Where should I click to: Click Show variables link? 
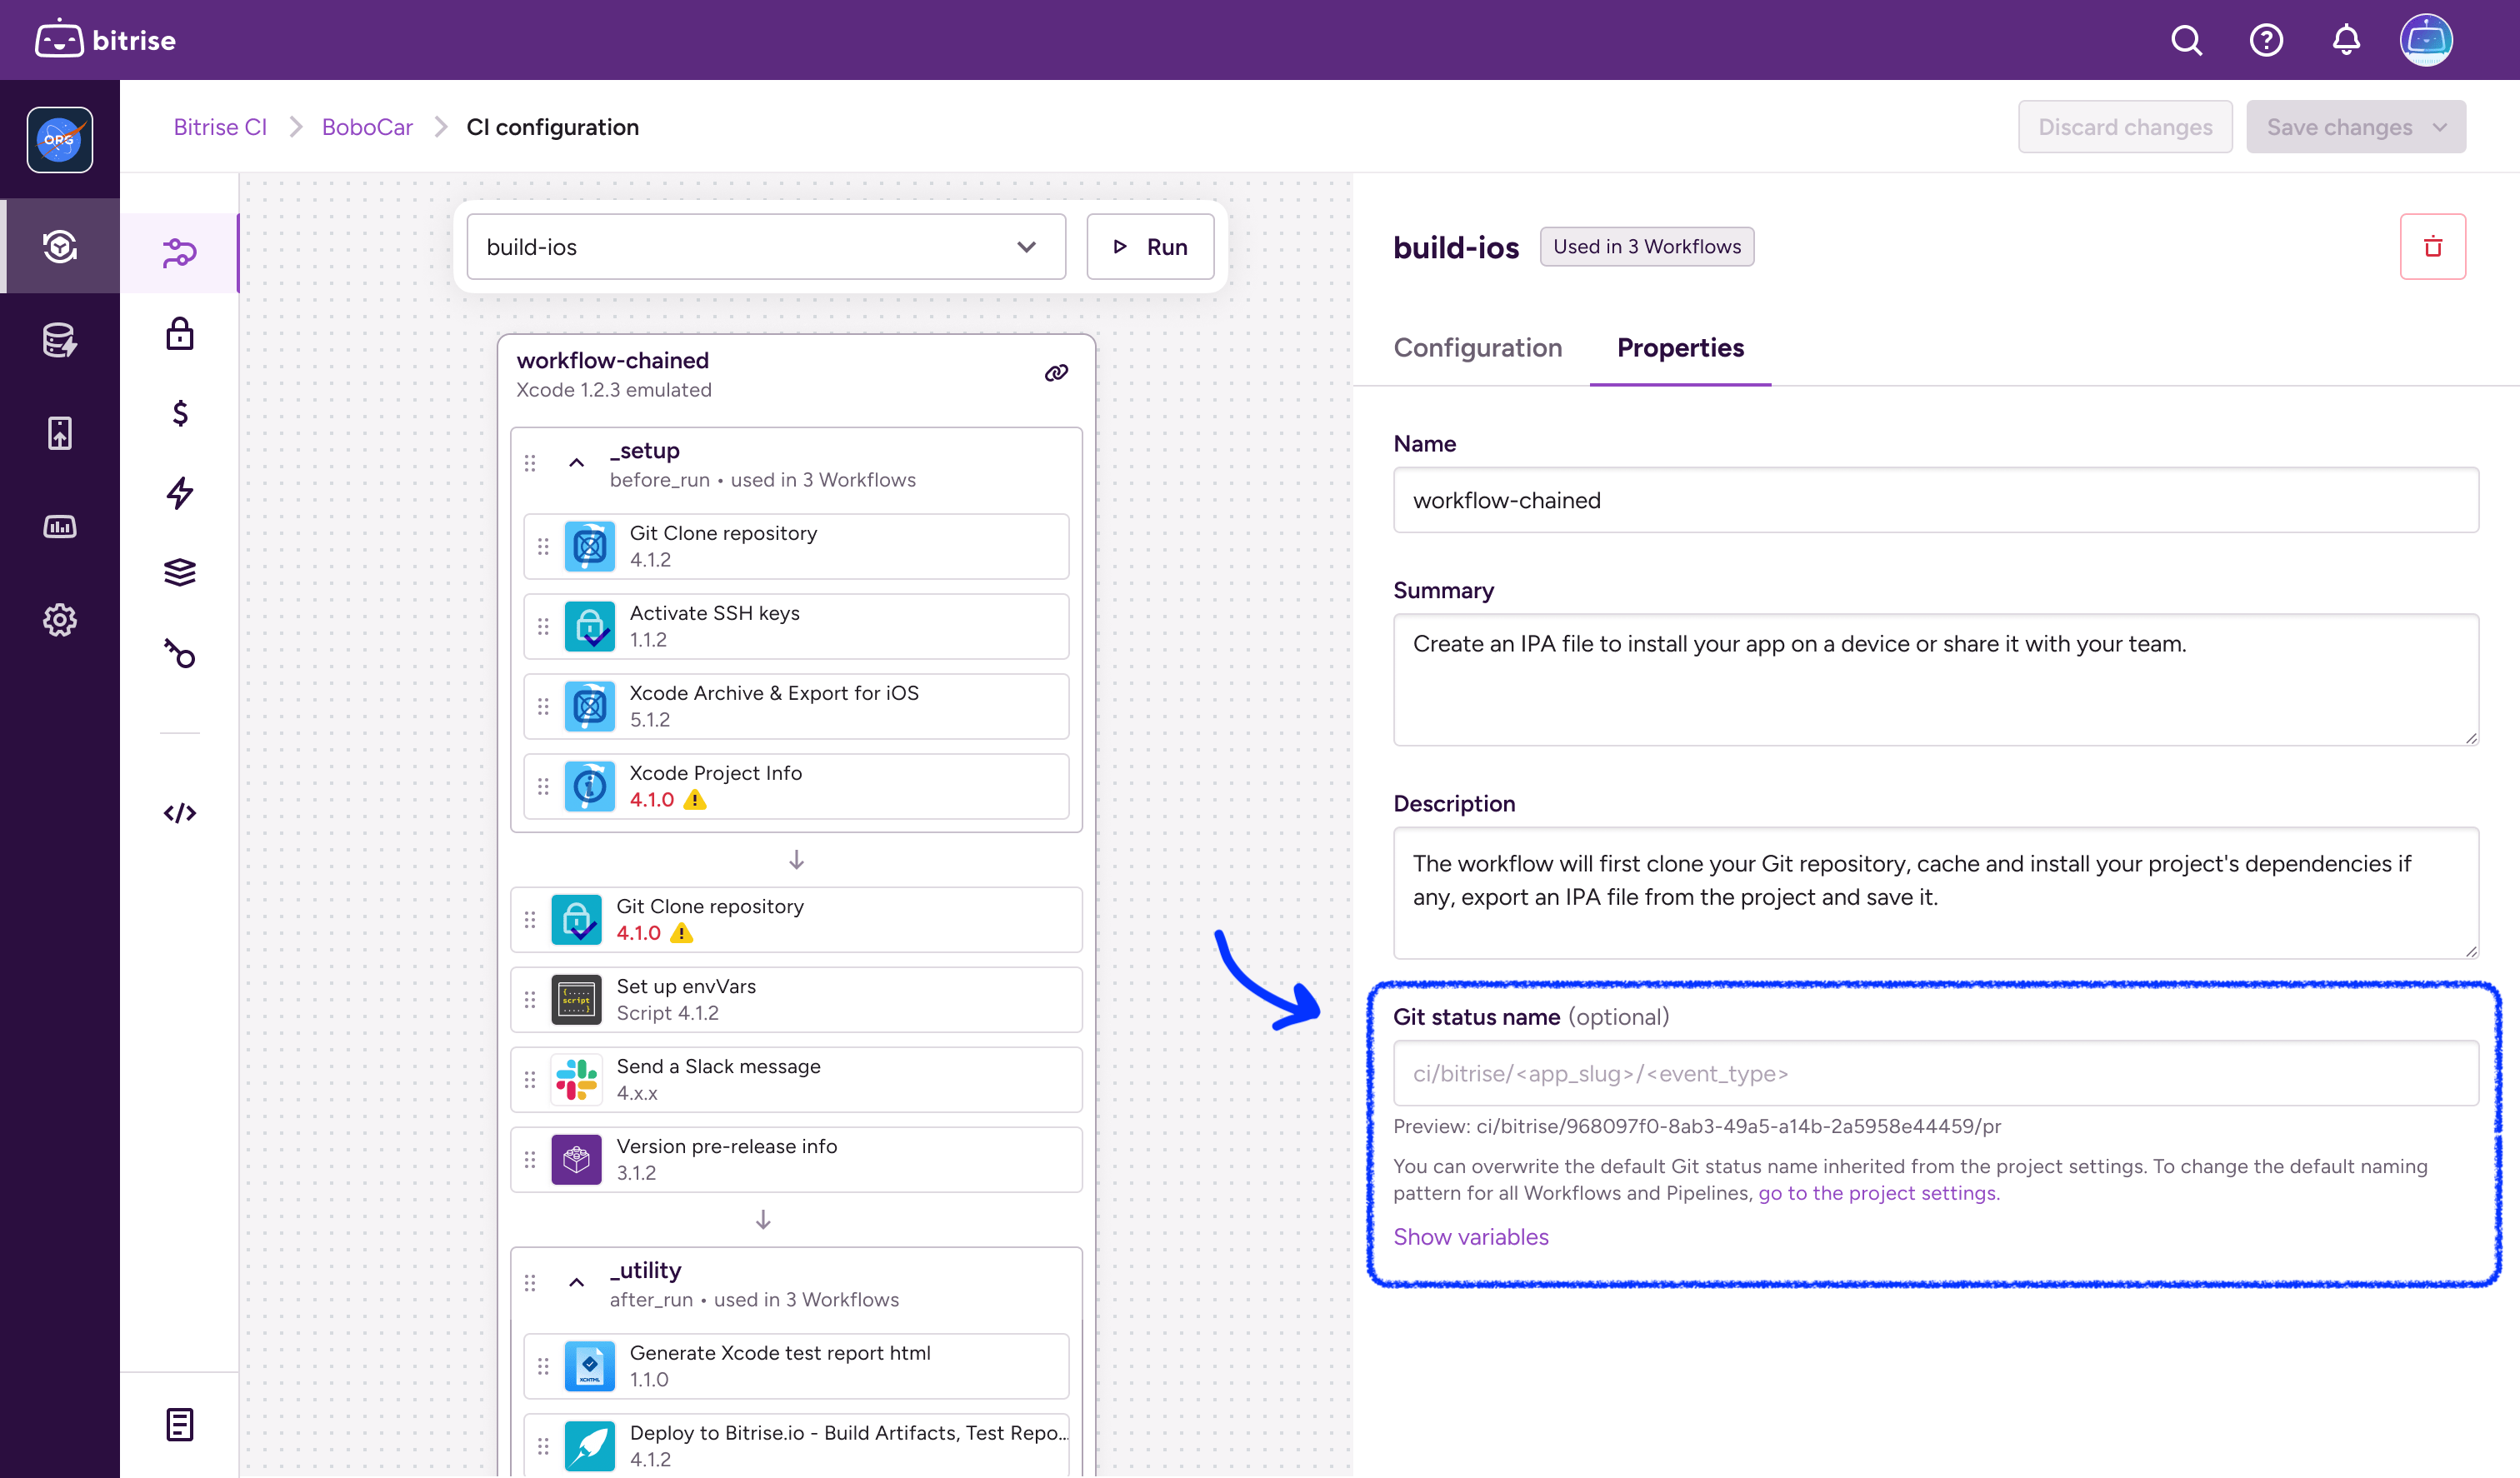tap(1471, 1237)
